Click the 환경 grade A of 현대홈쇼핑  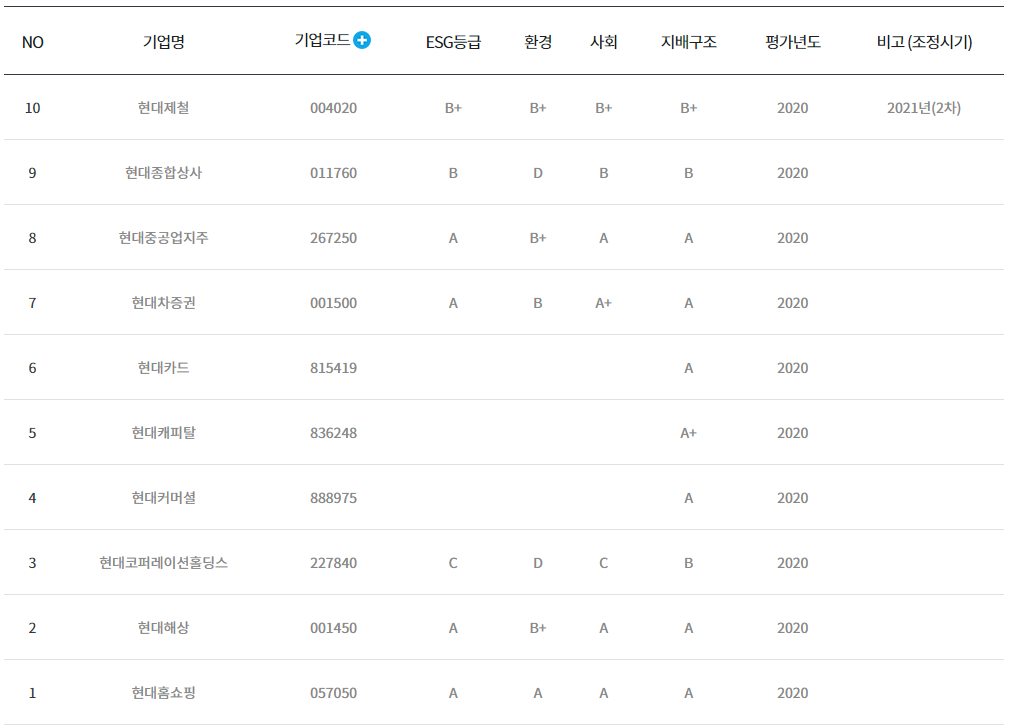538,693
